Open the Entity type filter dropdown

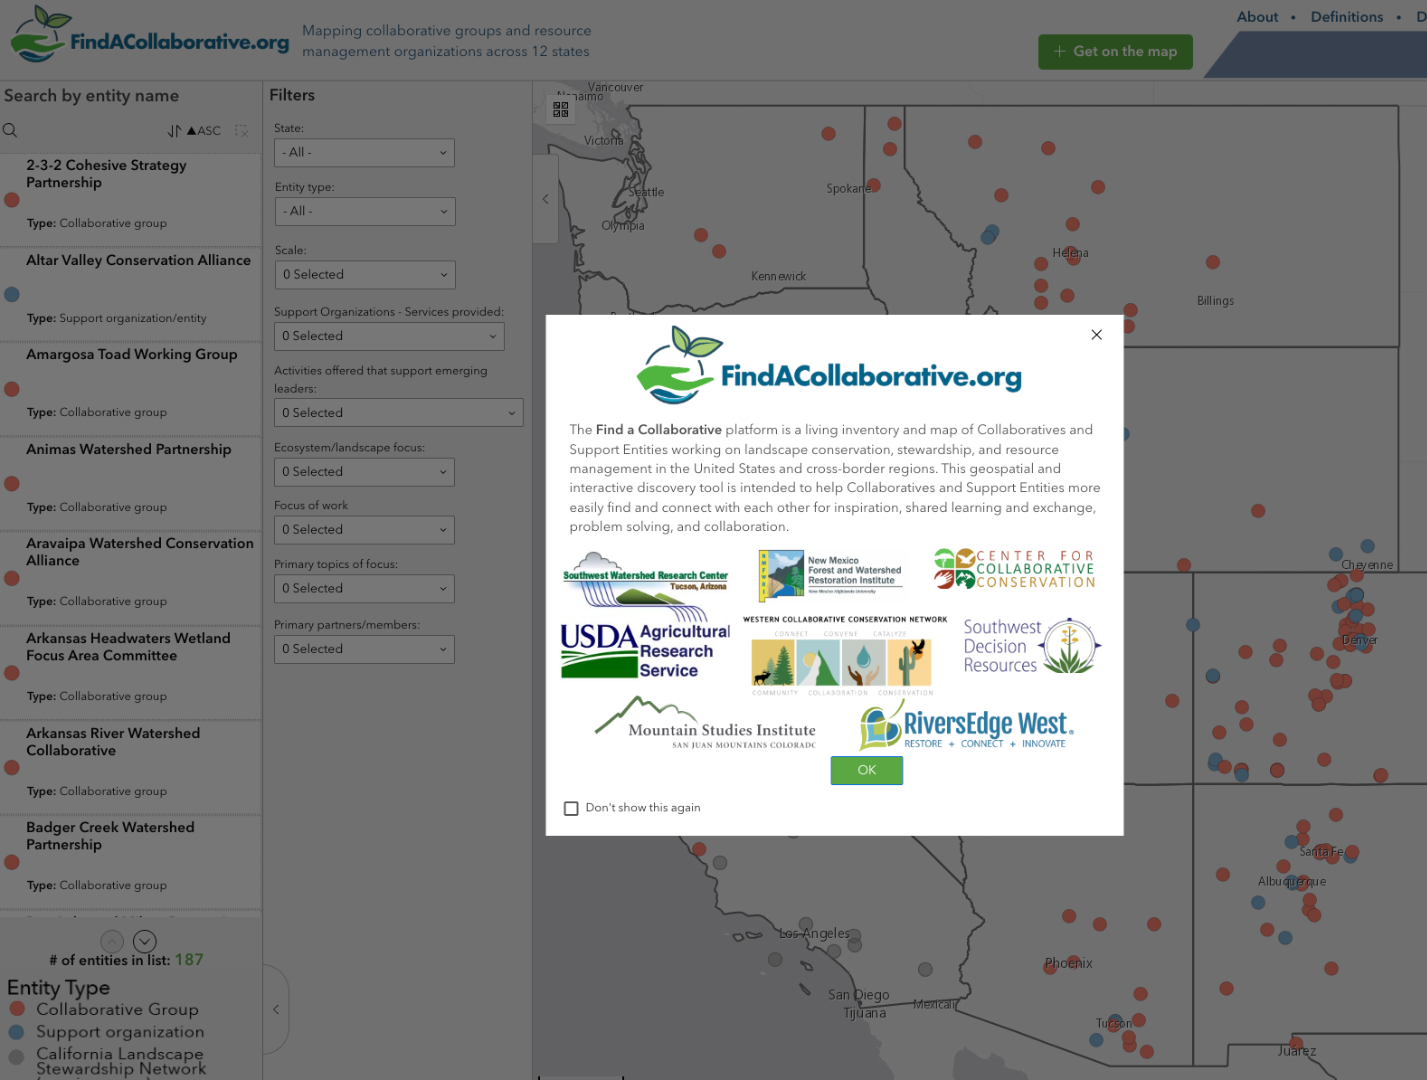click(x=365, y=211)
